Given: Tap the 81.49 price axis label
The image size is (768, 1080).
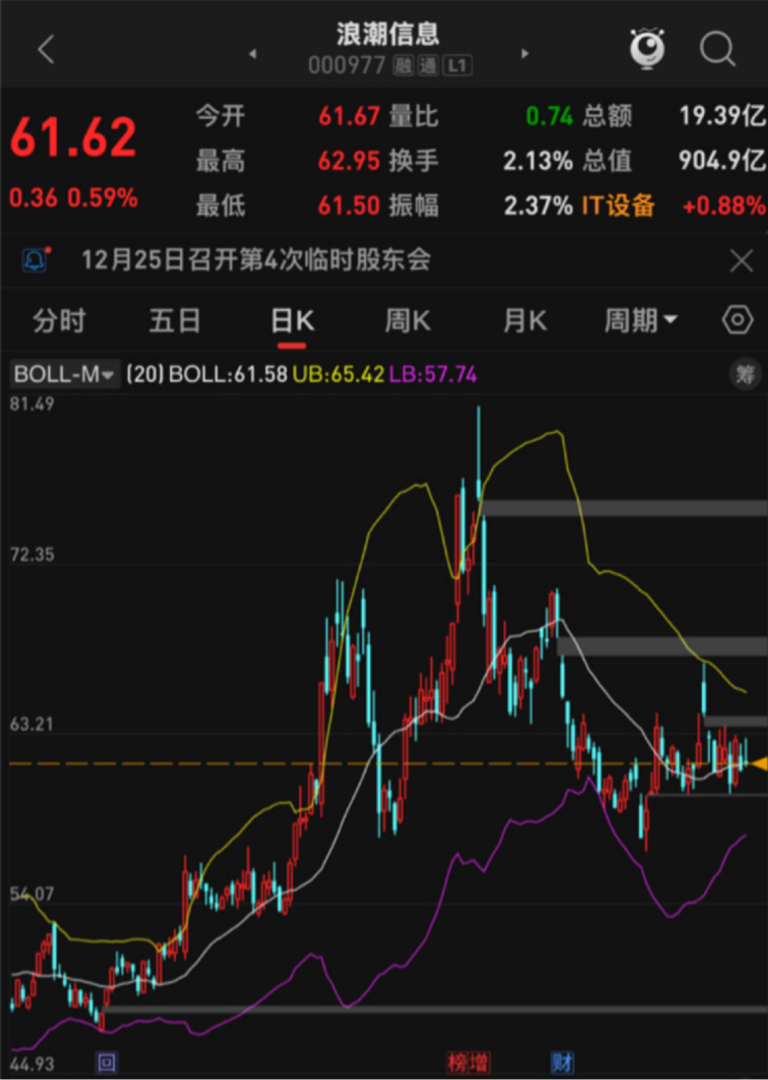Looking at the screenshot, I should click(x=32, y=404).
